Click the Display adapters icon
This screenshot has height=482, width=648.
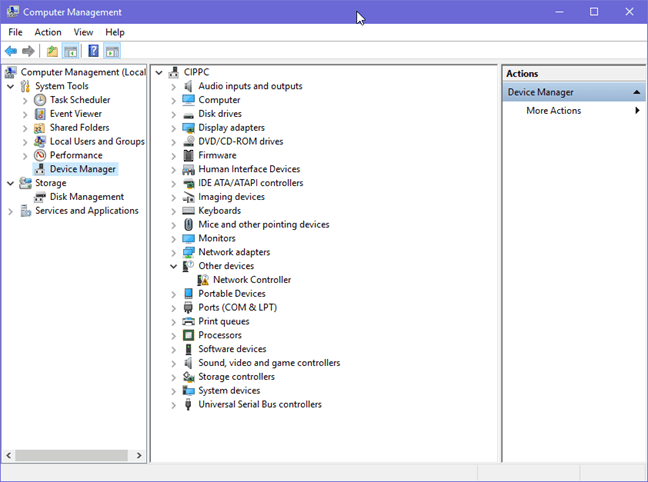(x=188, y=128)
